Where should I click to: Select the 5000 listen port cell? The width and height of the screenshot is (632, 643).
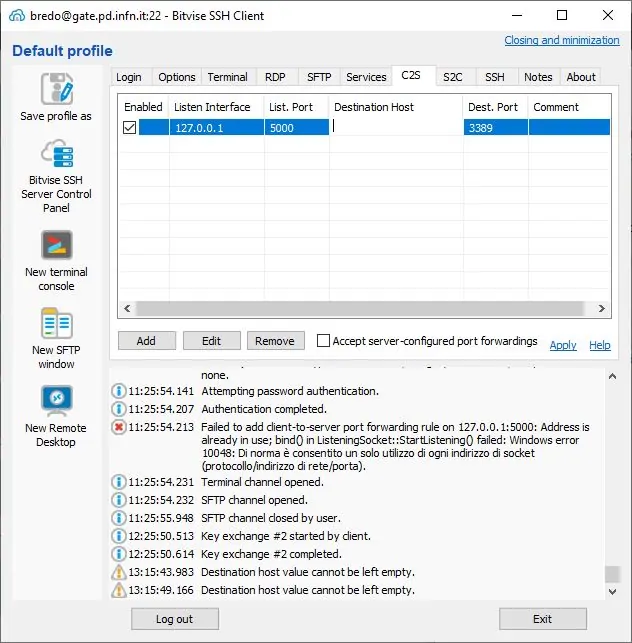tap(297, 128)
